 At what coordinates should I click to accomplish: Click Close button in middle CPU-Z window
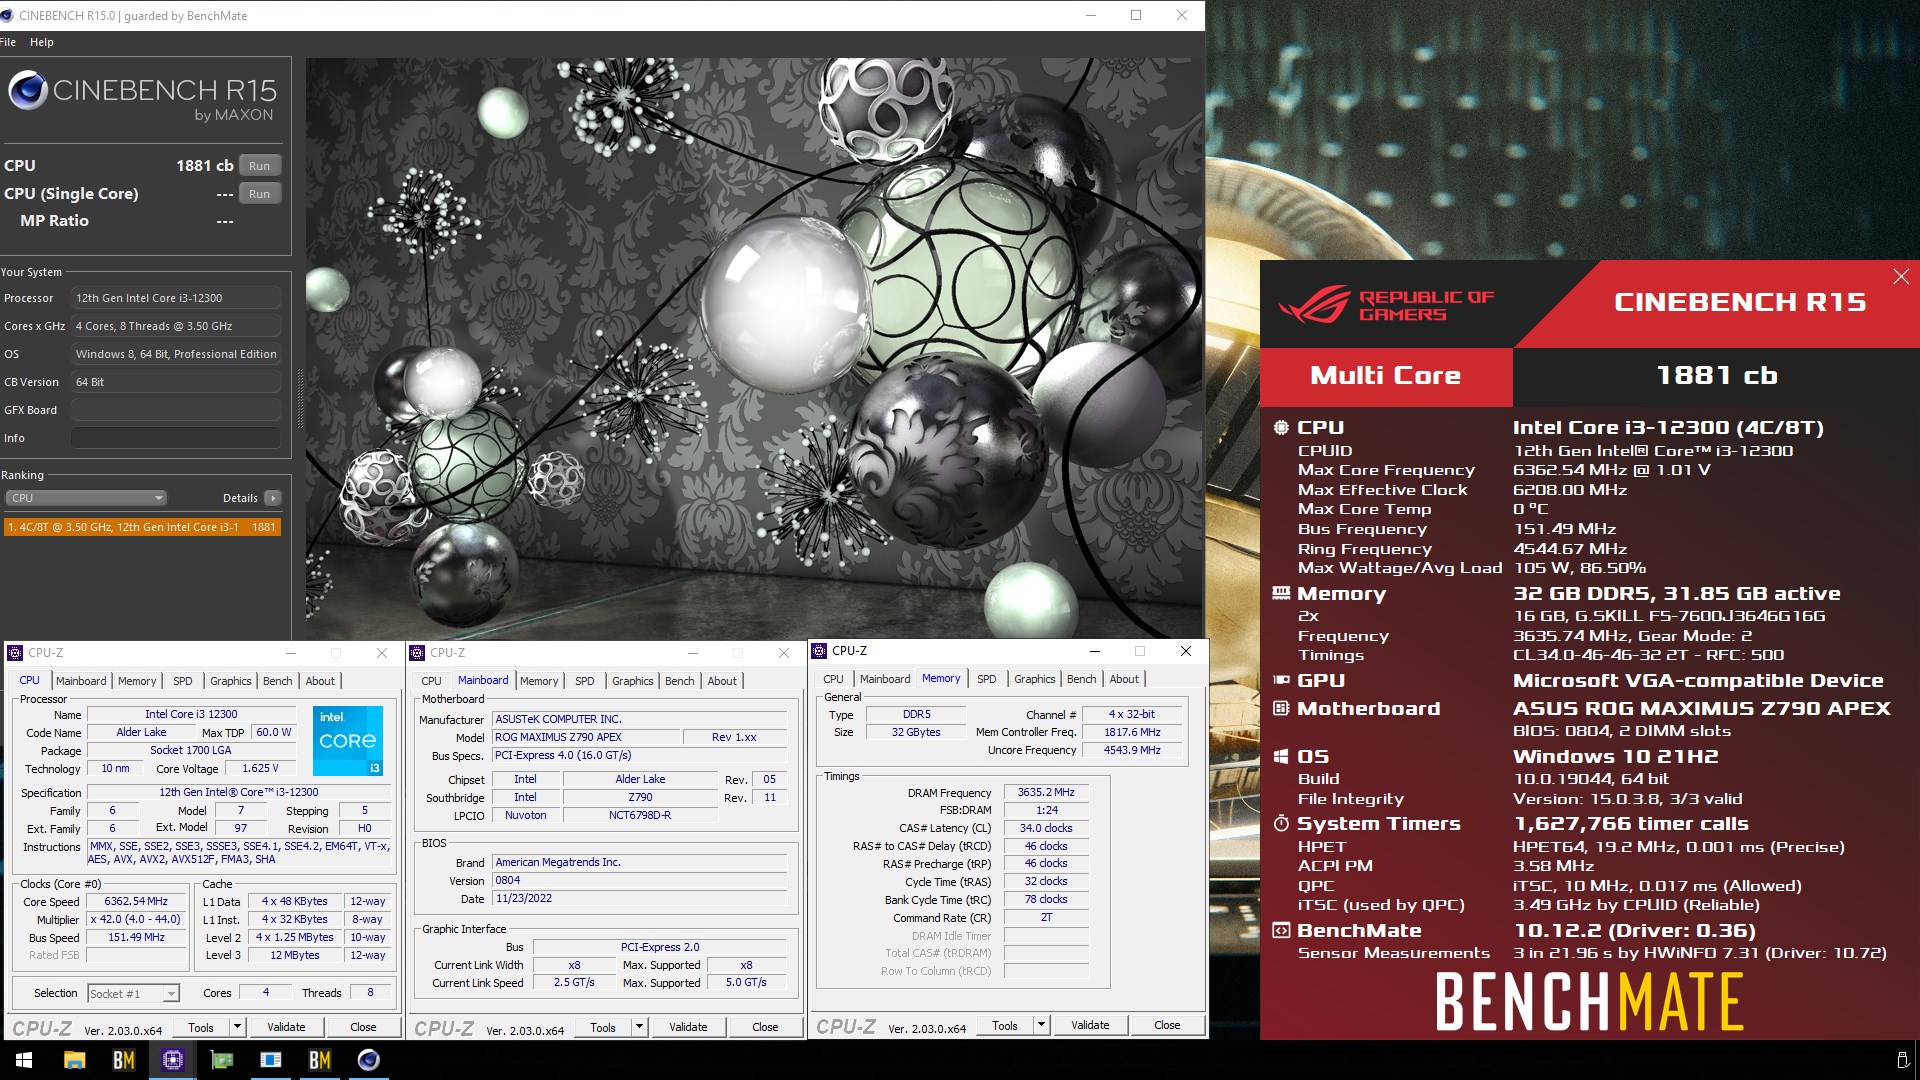[x=765, y=1027]
